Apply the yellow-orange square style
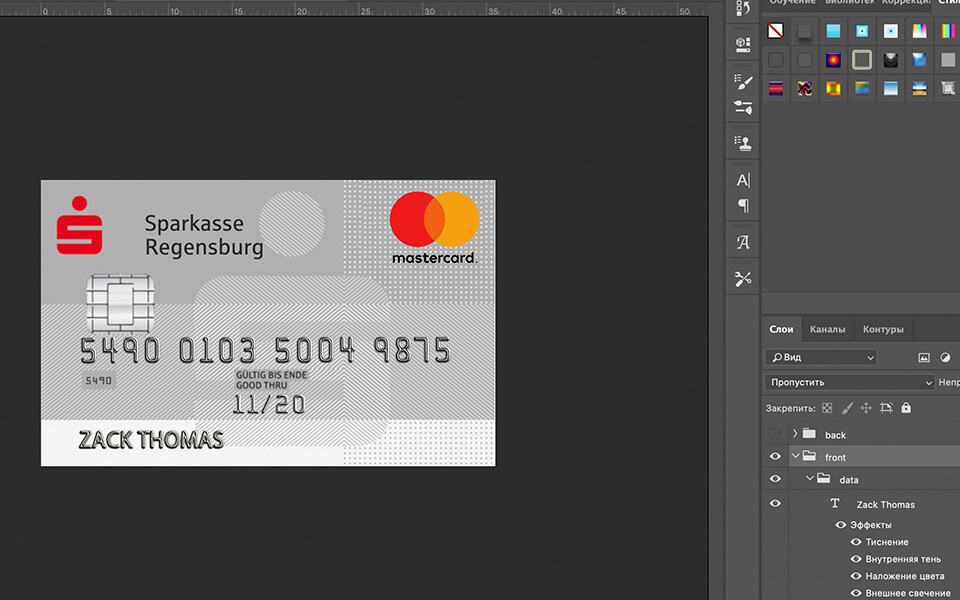The image size is (960, 600). (x=833, y=88)
